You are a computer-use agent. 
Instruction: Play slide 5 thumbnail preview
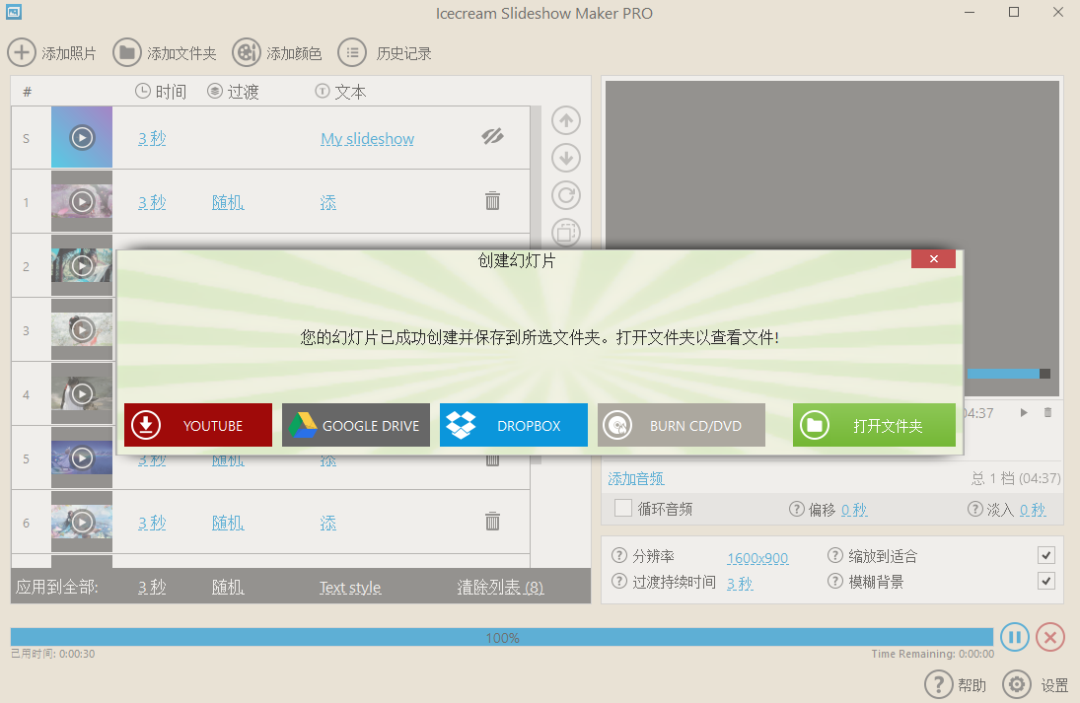coord(82,458)
